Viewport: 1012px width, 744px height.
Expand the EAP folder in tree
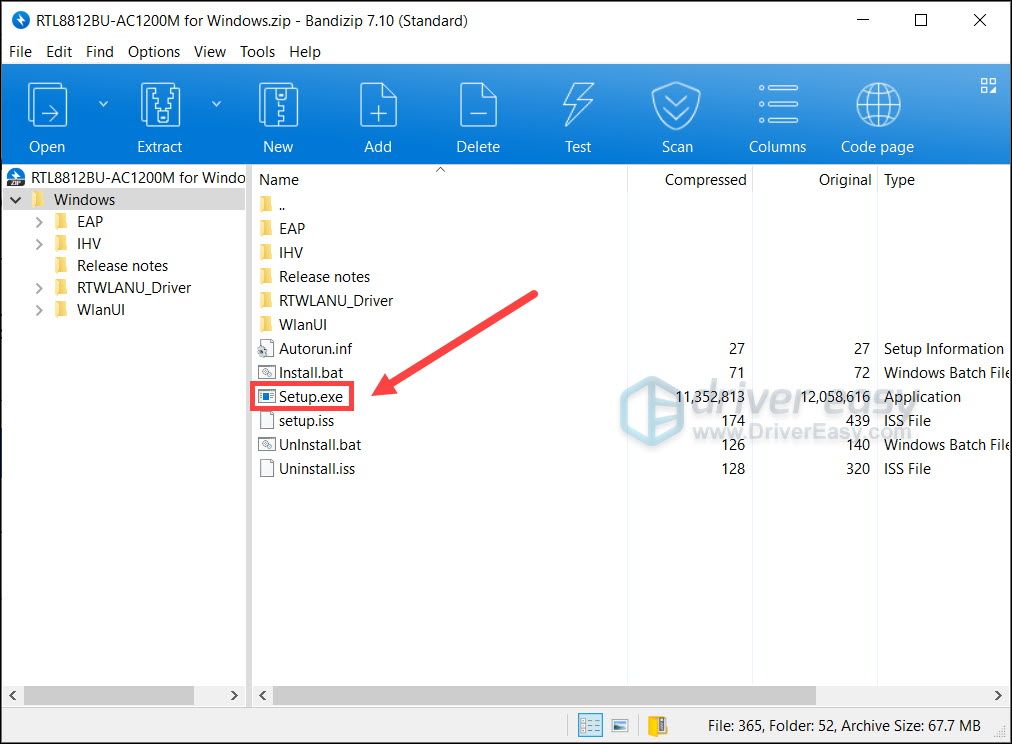(x=39, y=222)
